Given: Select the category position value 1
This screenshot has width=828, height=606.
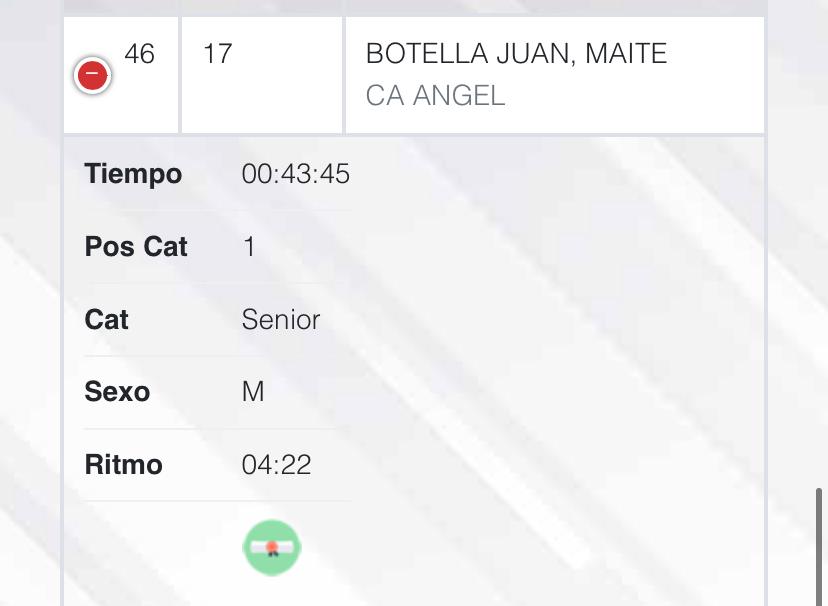Looking at the screenshot, I should click(x=249, y=247).
